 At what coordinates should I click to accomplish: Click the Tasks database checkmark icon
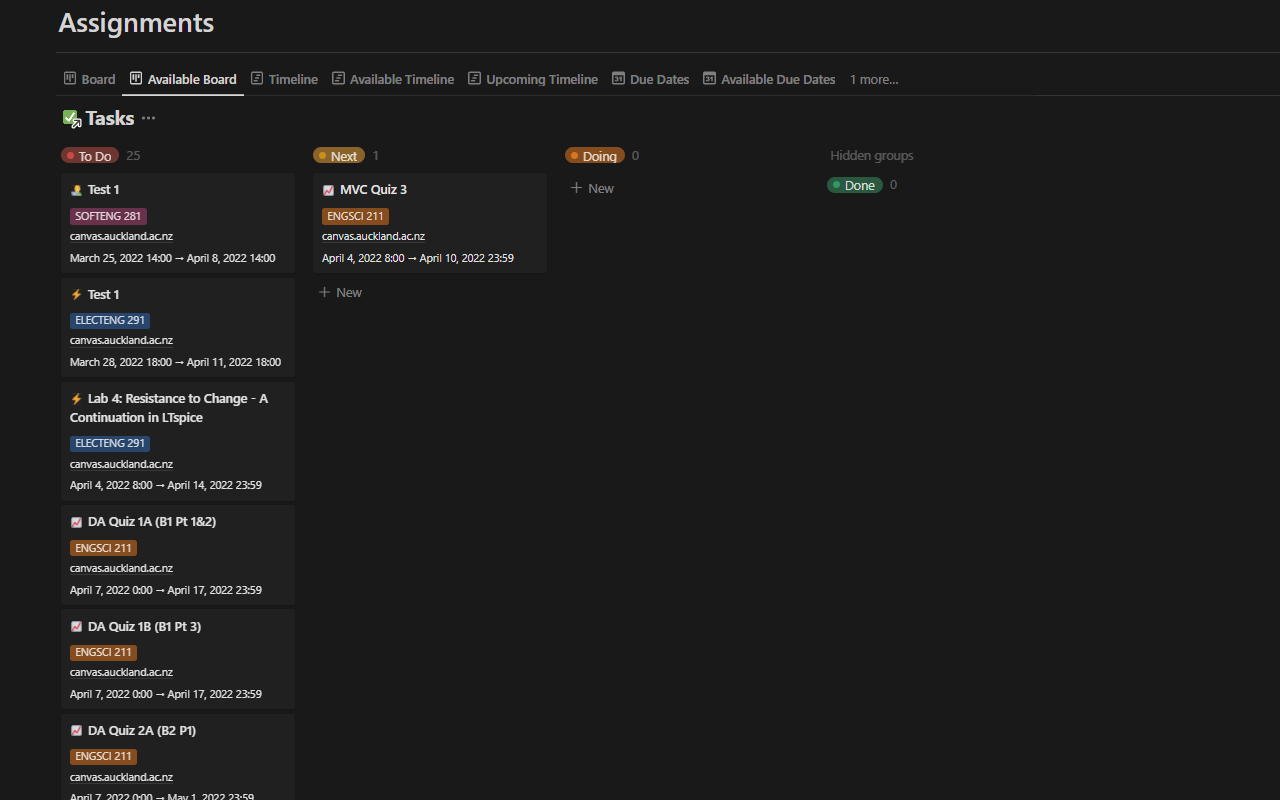pyautogui.click(x=71, y=119)
